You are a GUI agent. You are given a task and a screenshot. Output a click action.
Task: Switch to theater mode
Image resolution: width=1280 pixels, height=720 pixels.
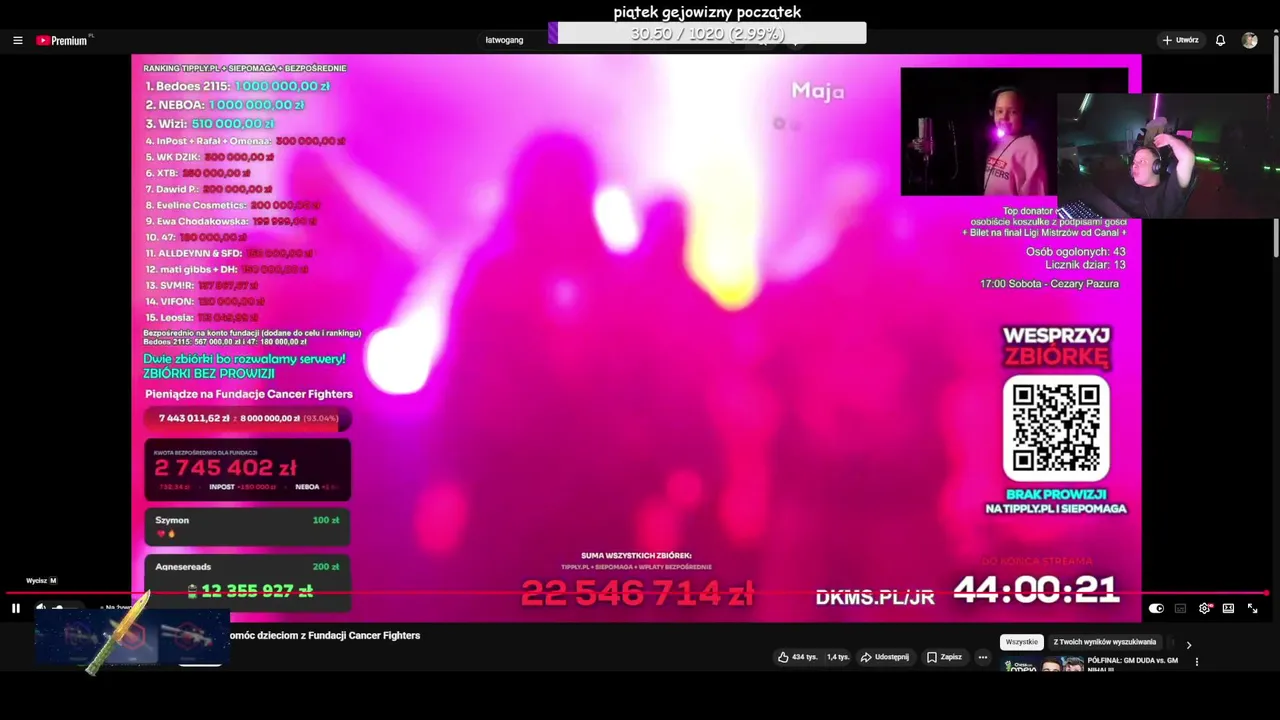click(1228, 608)
